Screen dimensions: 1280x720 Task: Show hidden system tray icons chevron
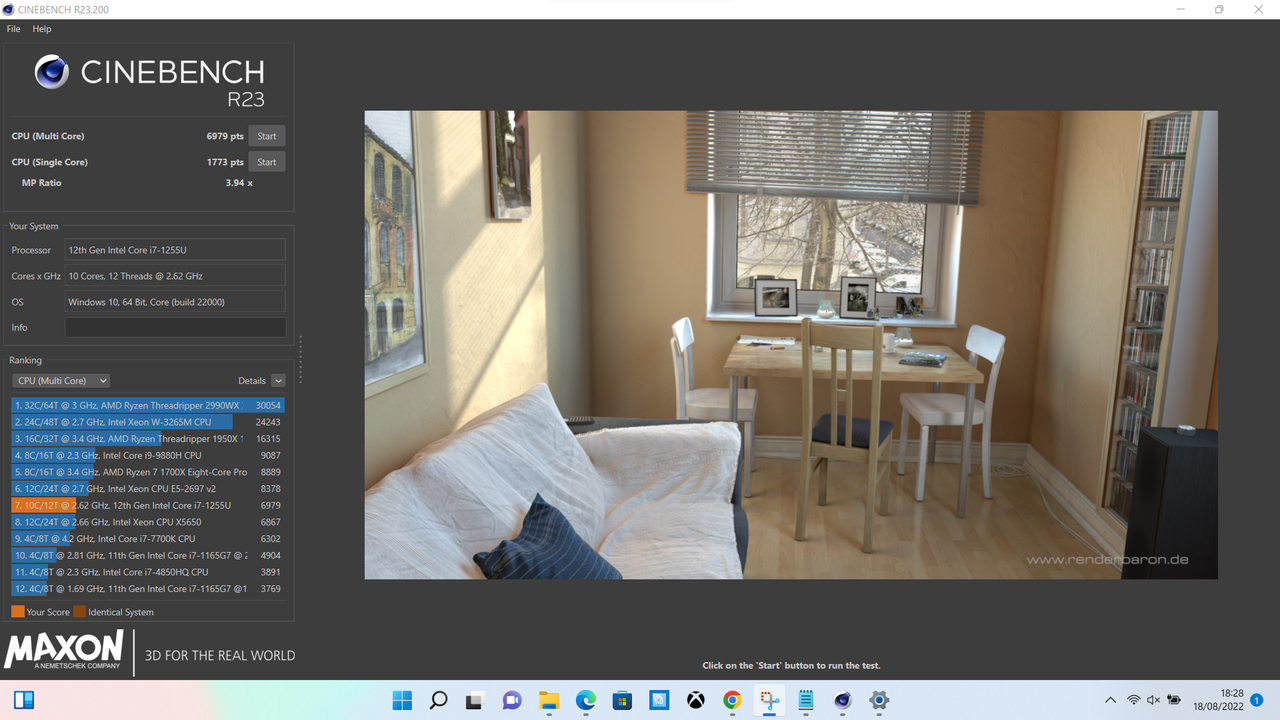point(1110,700)
